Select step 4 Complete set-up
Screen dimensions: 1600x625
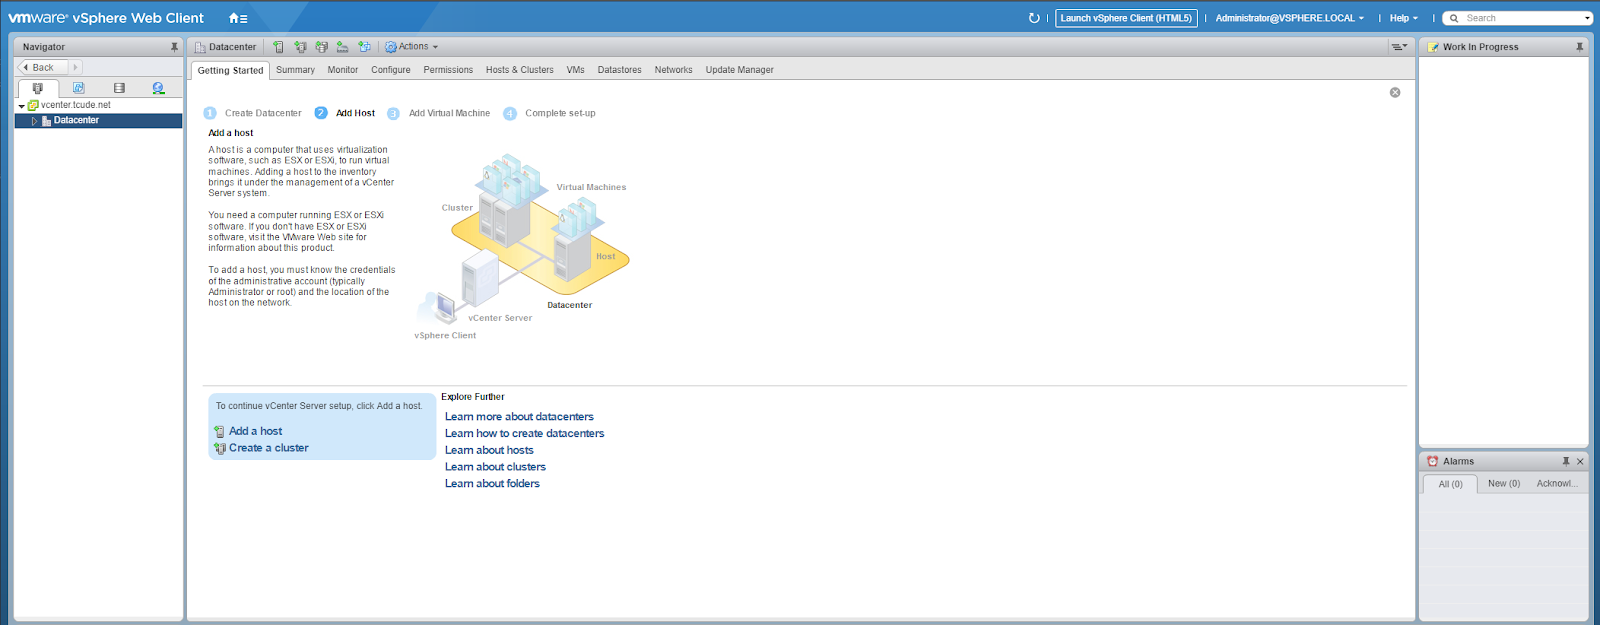pos(549,113)
